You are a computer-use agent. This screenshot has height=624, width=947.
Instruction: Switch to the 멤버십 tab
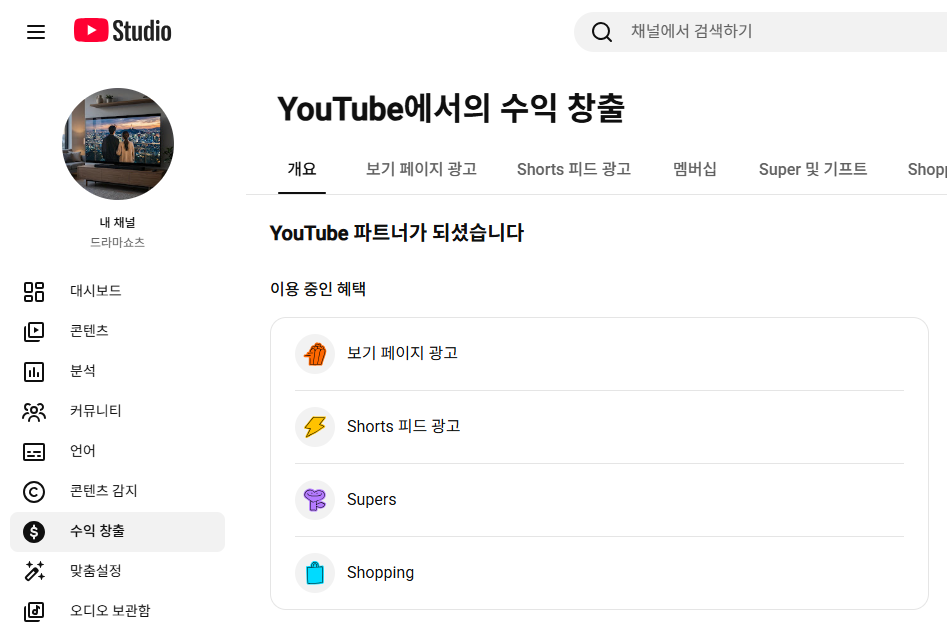click(695, 169)
